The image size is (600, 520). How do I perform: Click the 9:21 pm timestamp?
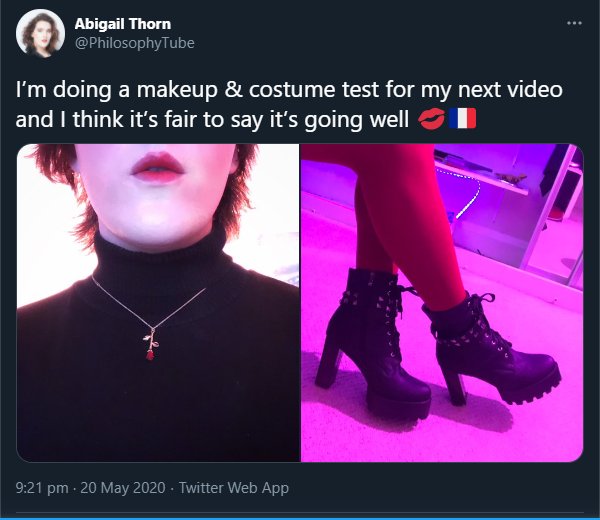click(x=42, y=488)
